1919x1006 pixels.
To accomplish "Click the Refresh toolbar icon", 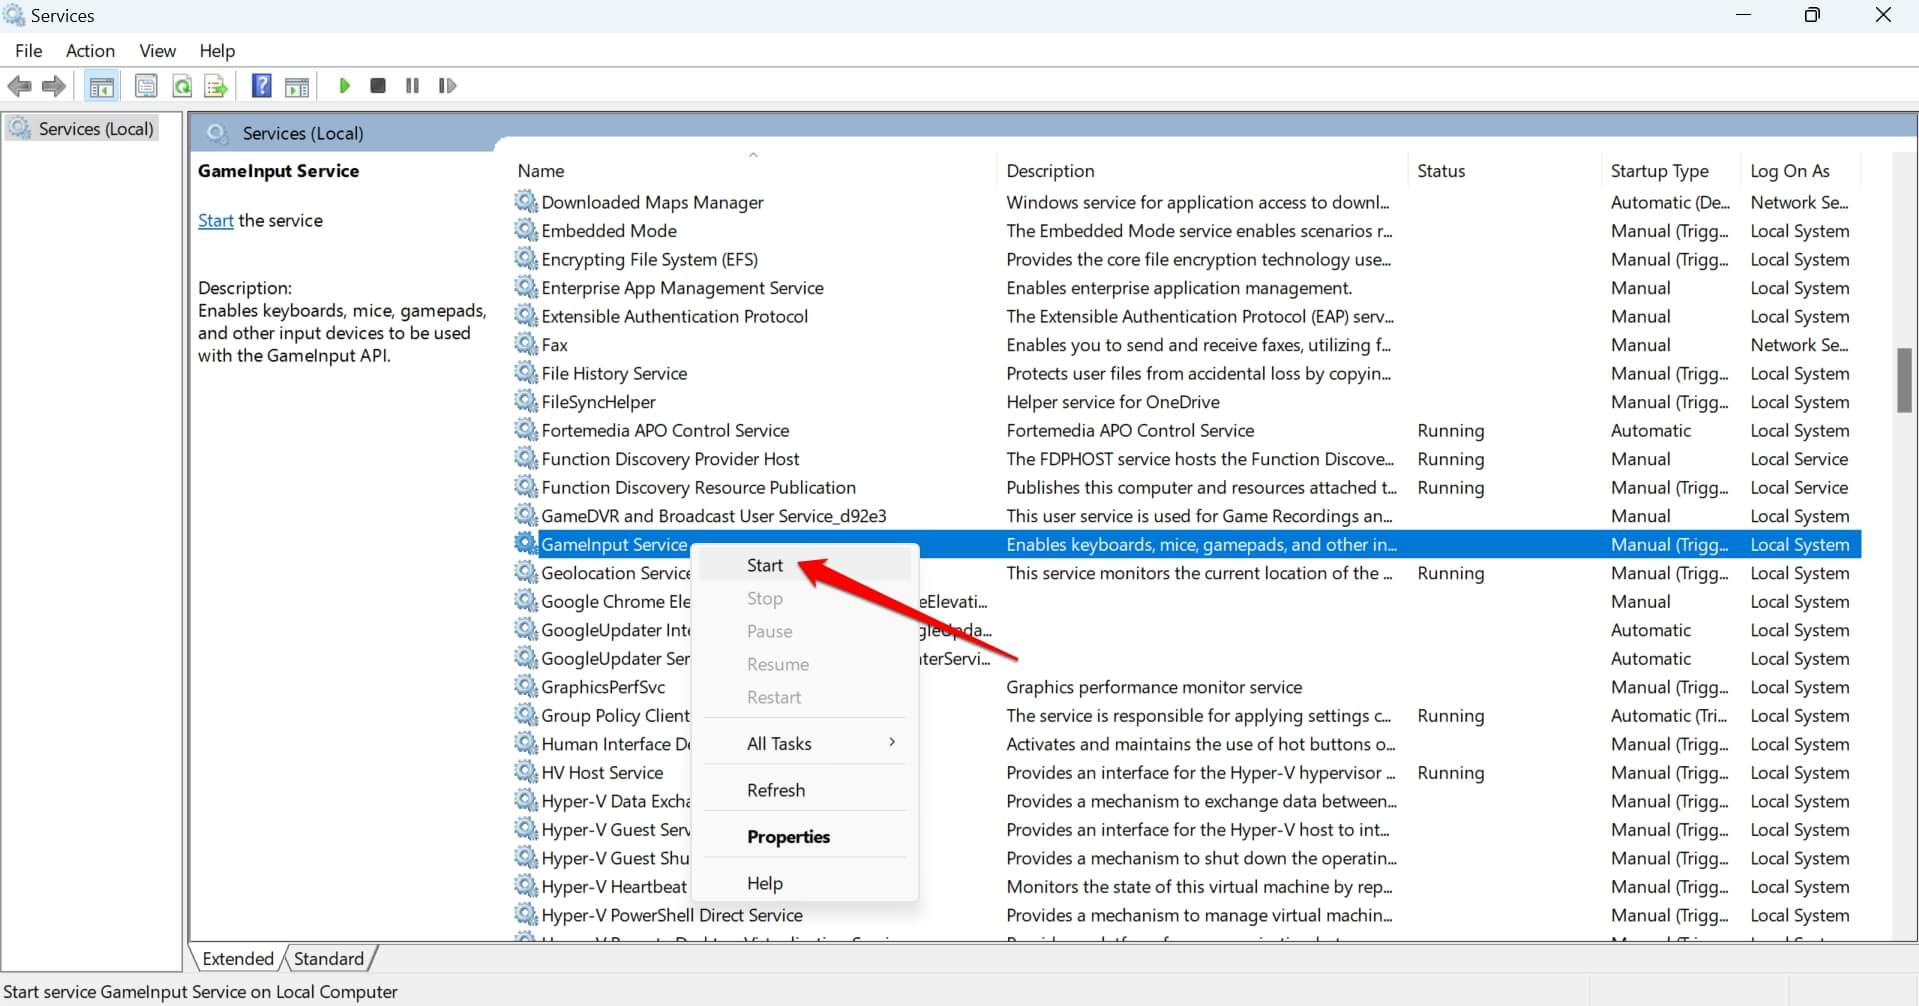I will 182,87.
